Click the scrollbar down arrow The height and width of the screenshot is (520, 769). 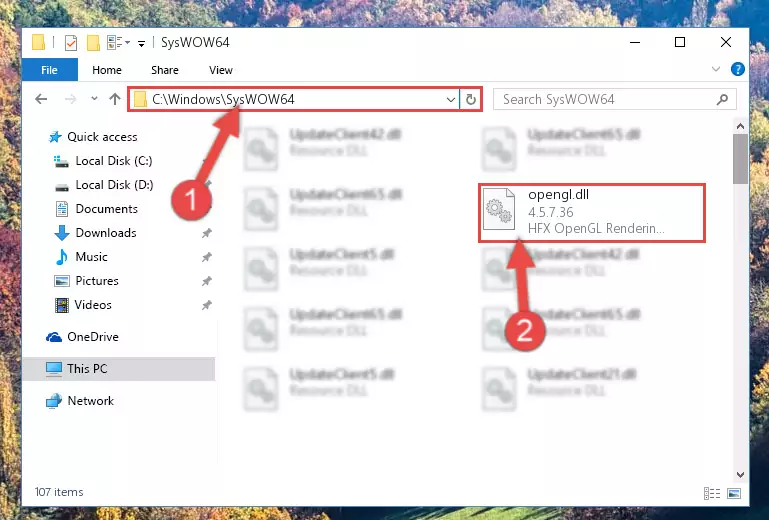[x=741, y=474]
